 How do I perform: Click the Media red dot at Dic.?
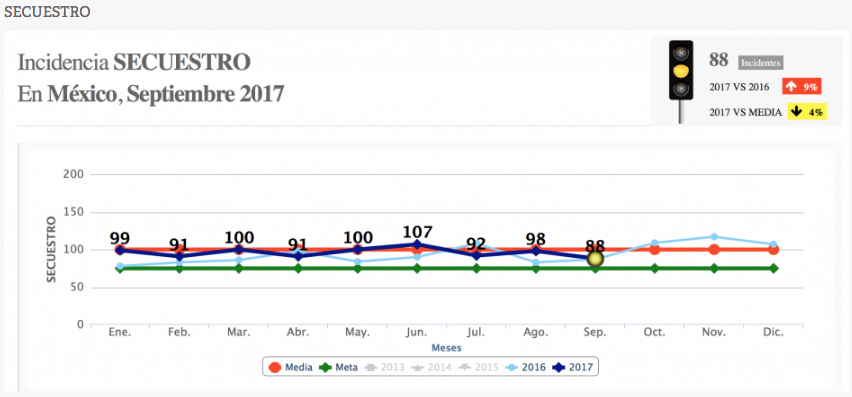tap(773, 249)
